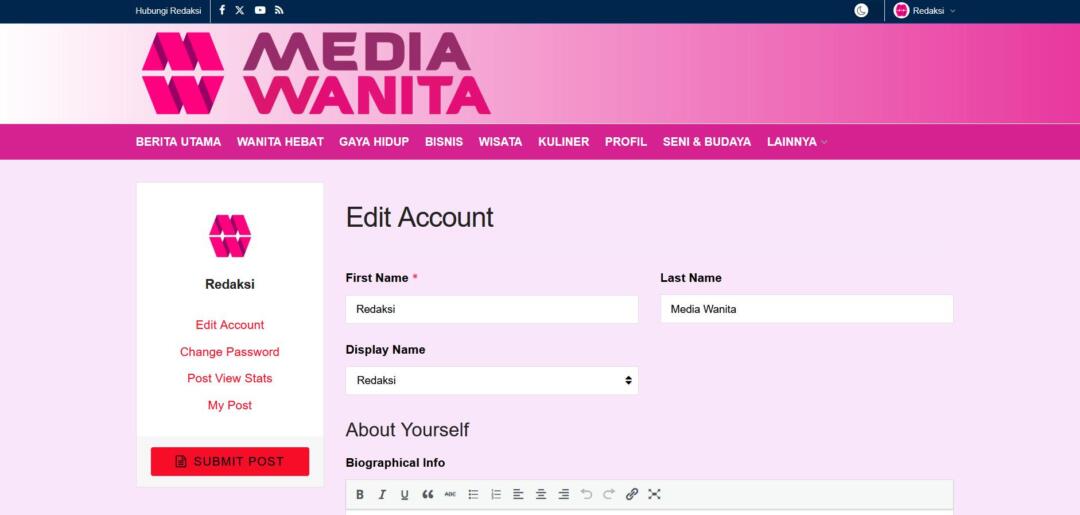Open the Display Name dropdown

[492, 381]
